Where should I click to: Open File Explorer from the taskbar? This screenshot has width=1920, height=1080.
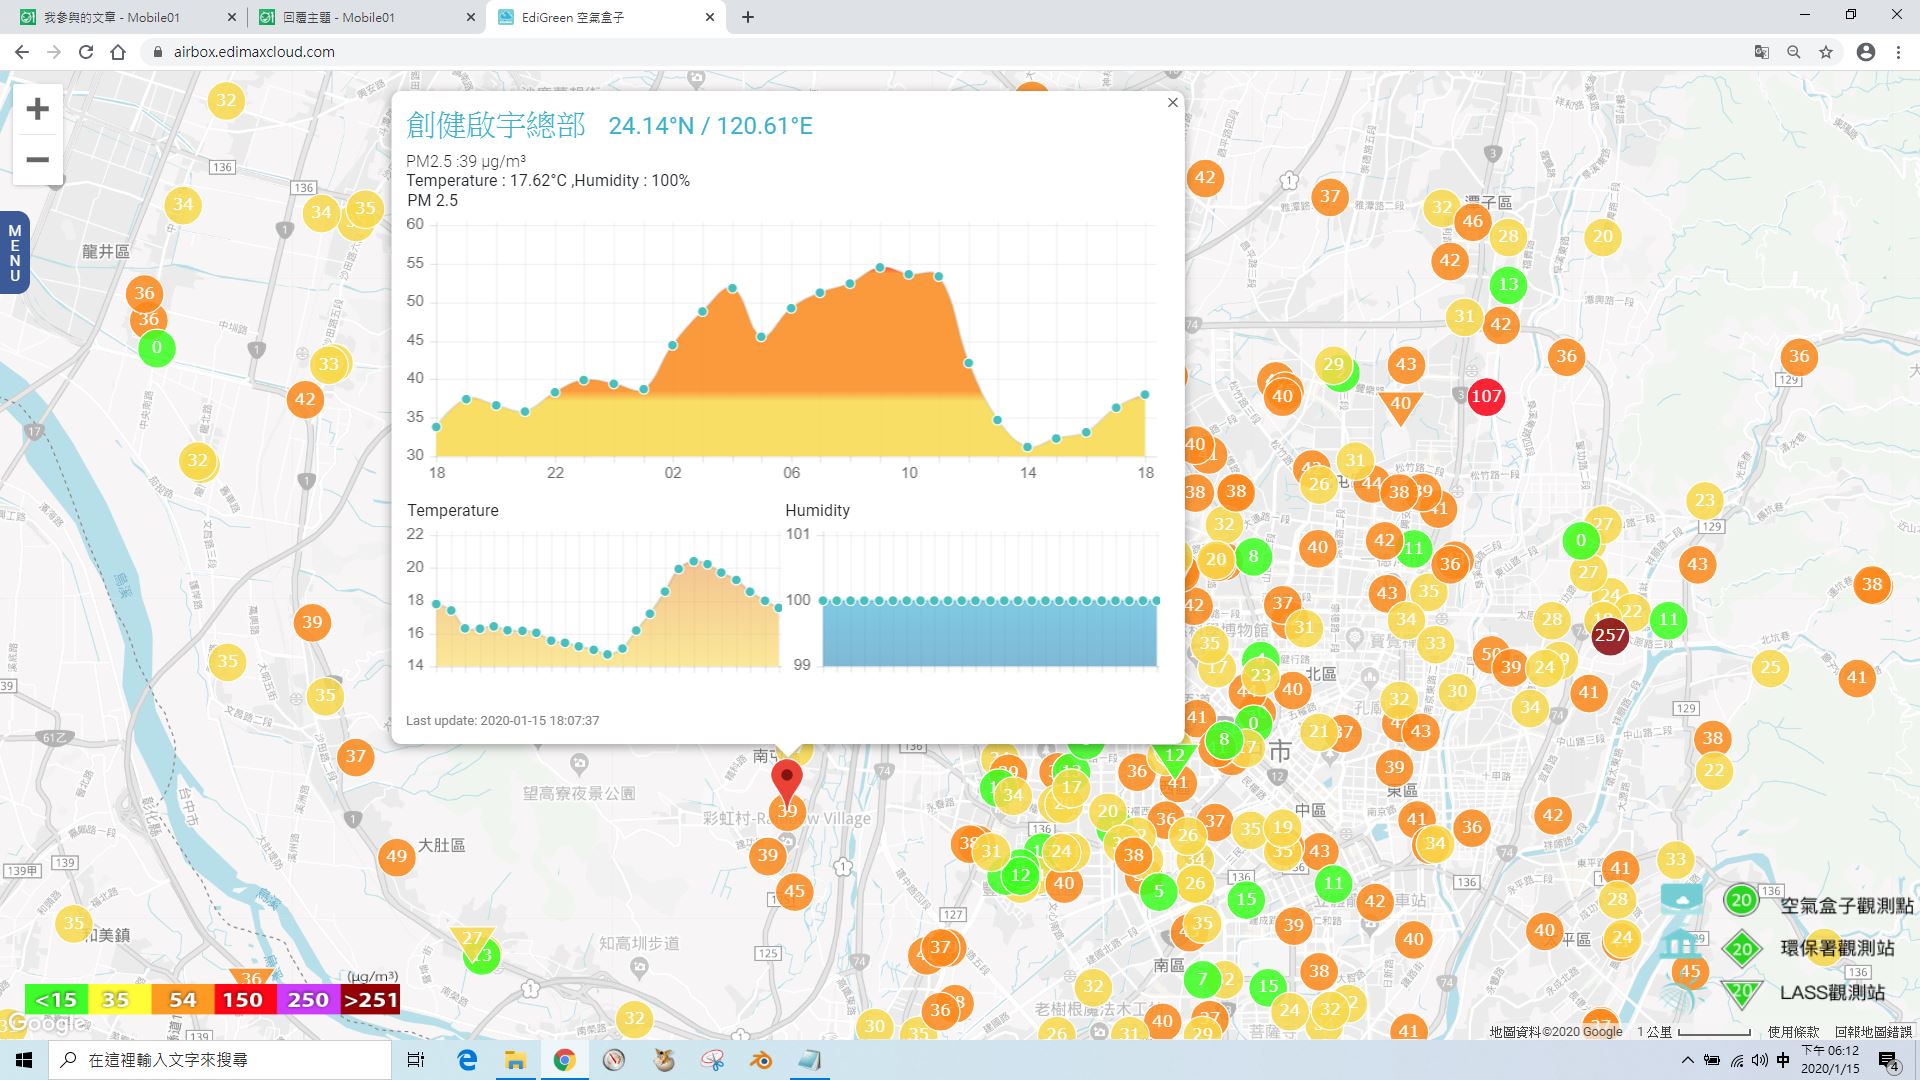pyautogui.click(x=515, y=1060)
